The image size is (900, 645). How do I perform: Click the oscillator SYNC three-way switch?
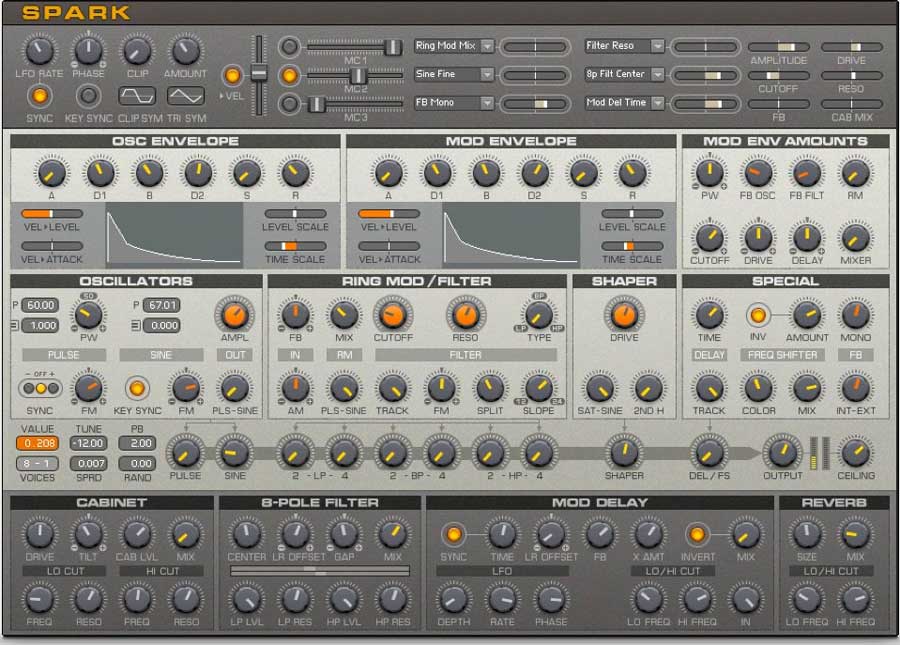pyautogui.click(x=40, y=388)
